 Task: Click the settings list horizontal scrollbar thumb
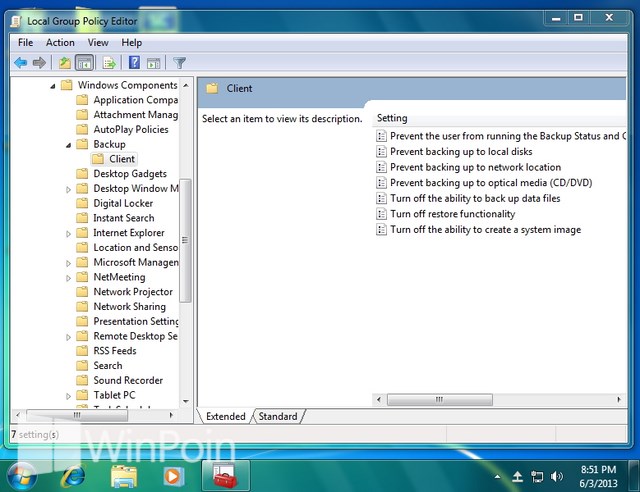(440, 399)
